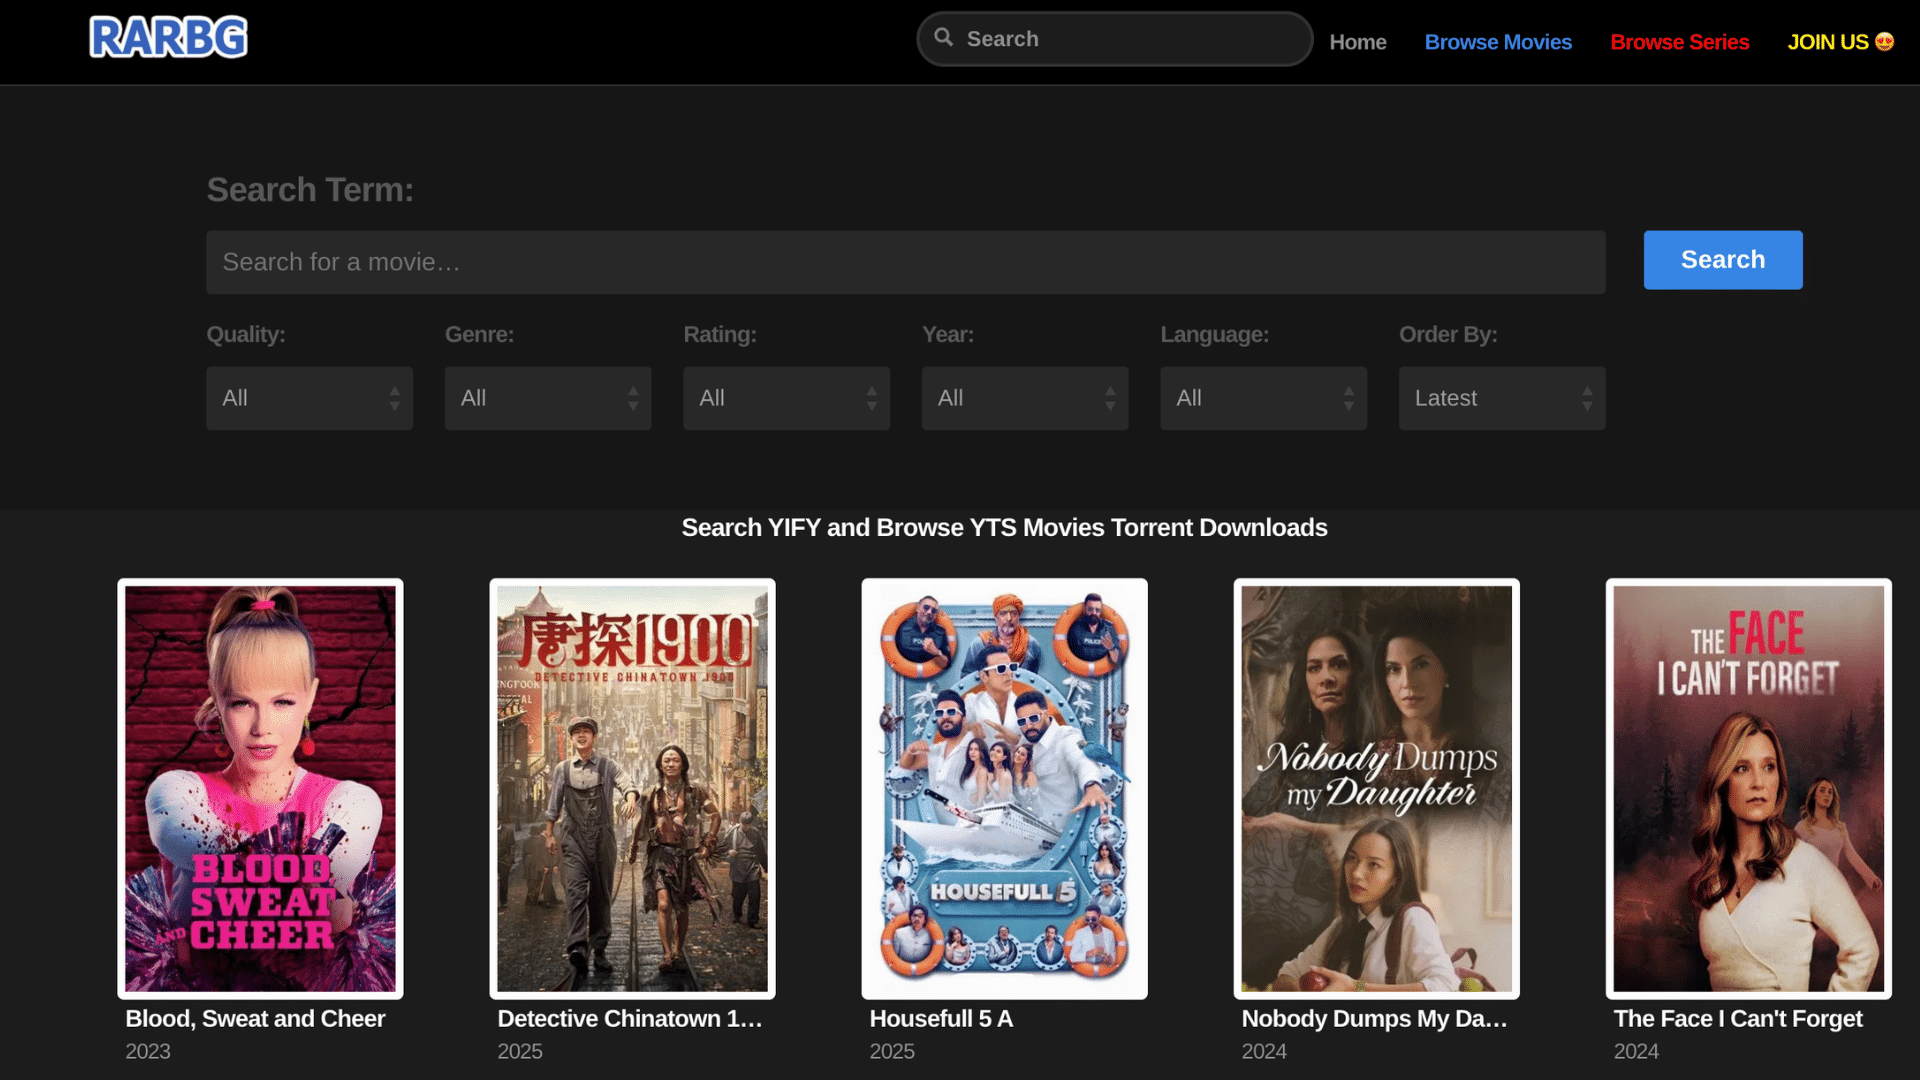The width and height of the screenshot is (1920, 1080).
Task: Open the Quality dropdown
Action: coord(309,398)
